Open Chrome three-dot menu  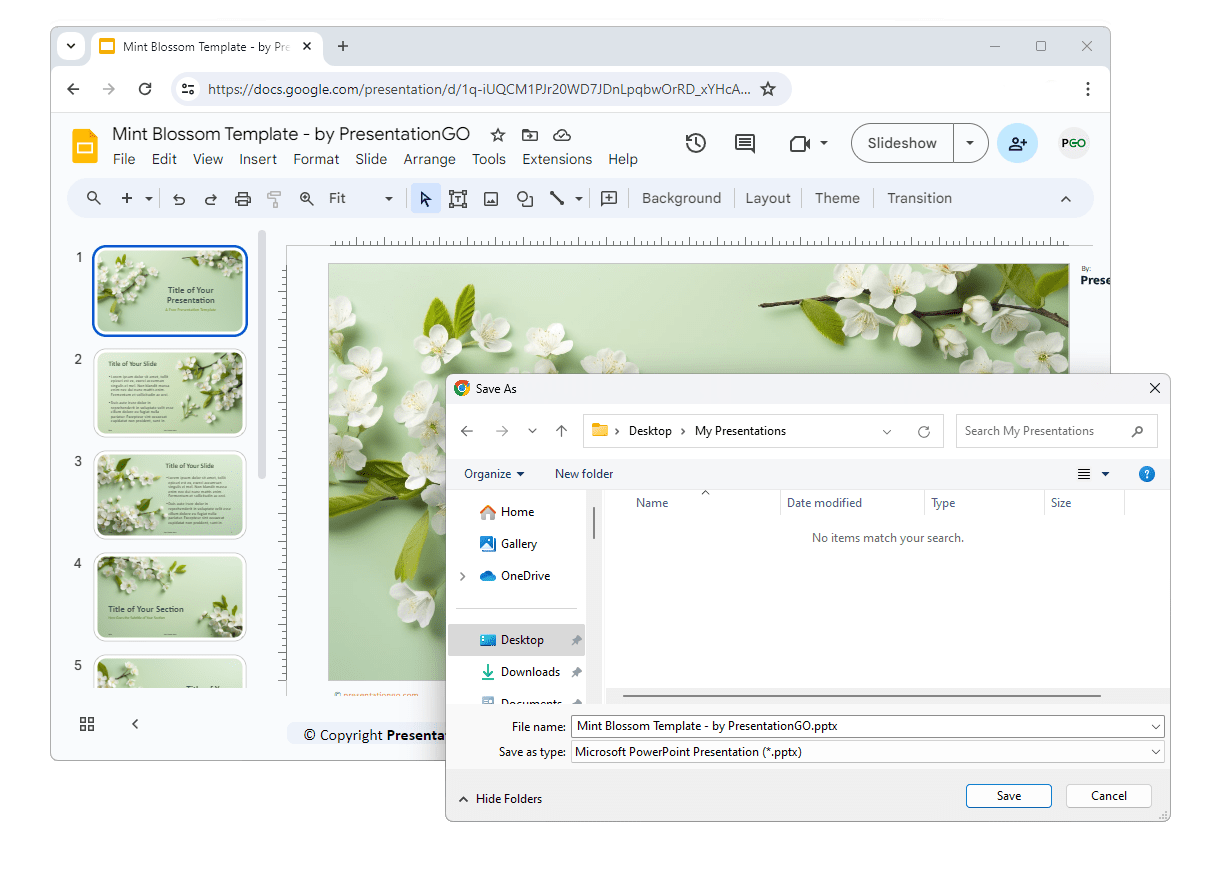[1088, 89]
